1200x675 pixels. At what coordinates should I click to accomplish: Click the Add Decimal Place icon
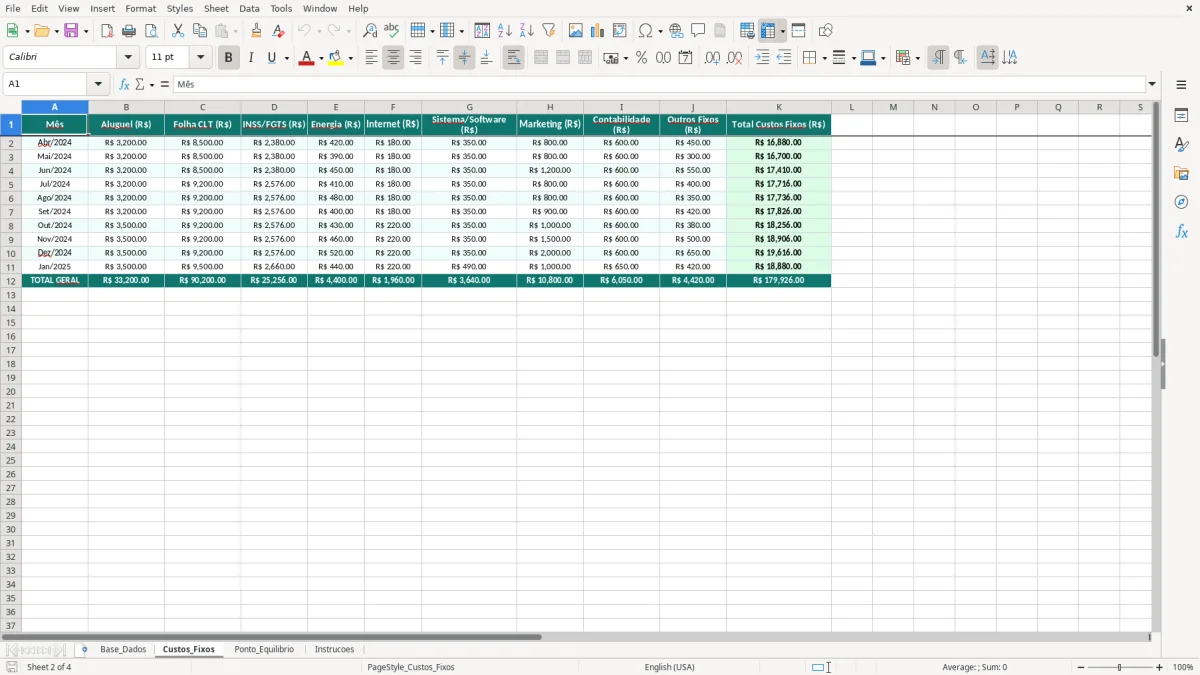pos(712,58)
